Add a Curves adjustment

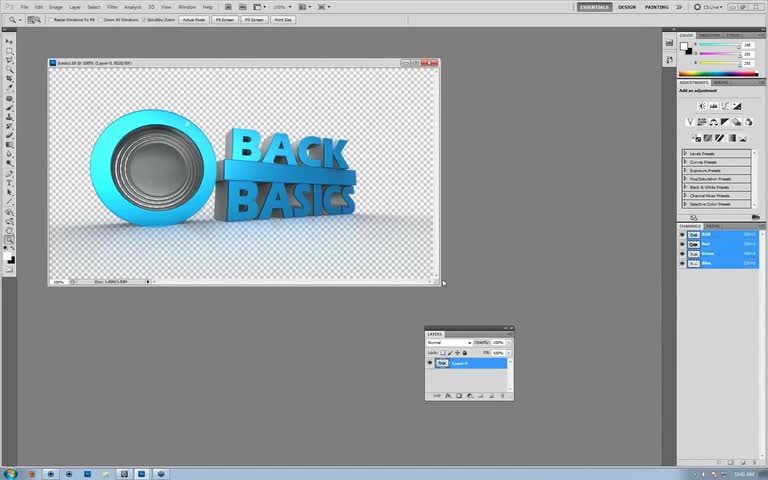tap(725, 106)
